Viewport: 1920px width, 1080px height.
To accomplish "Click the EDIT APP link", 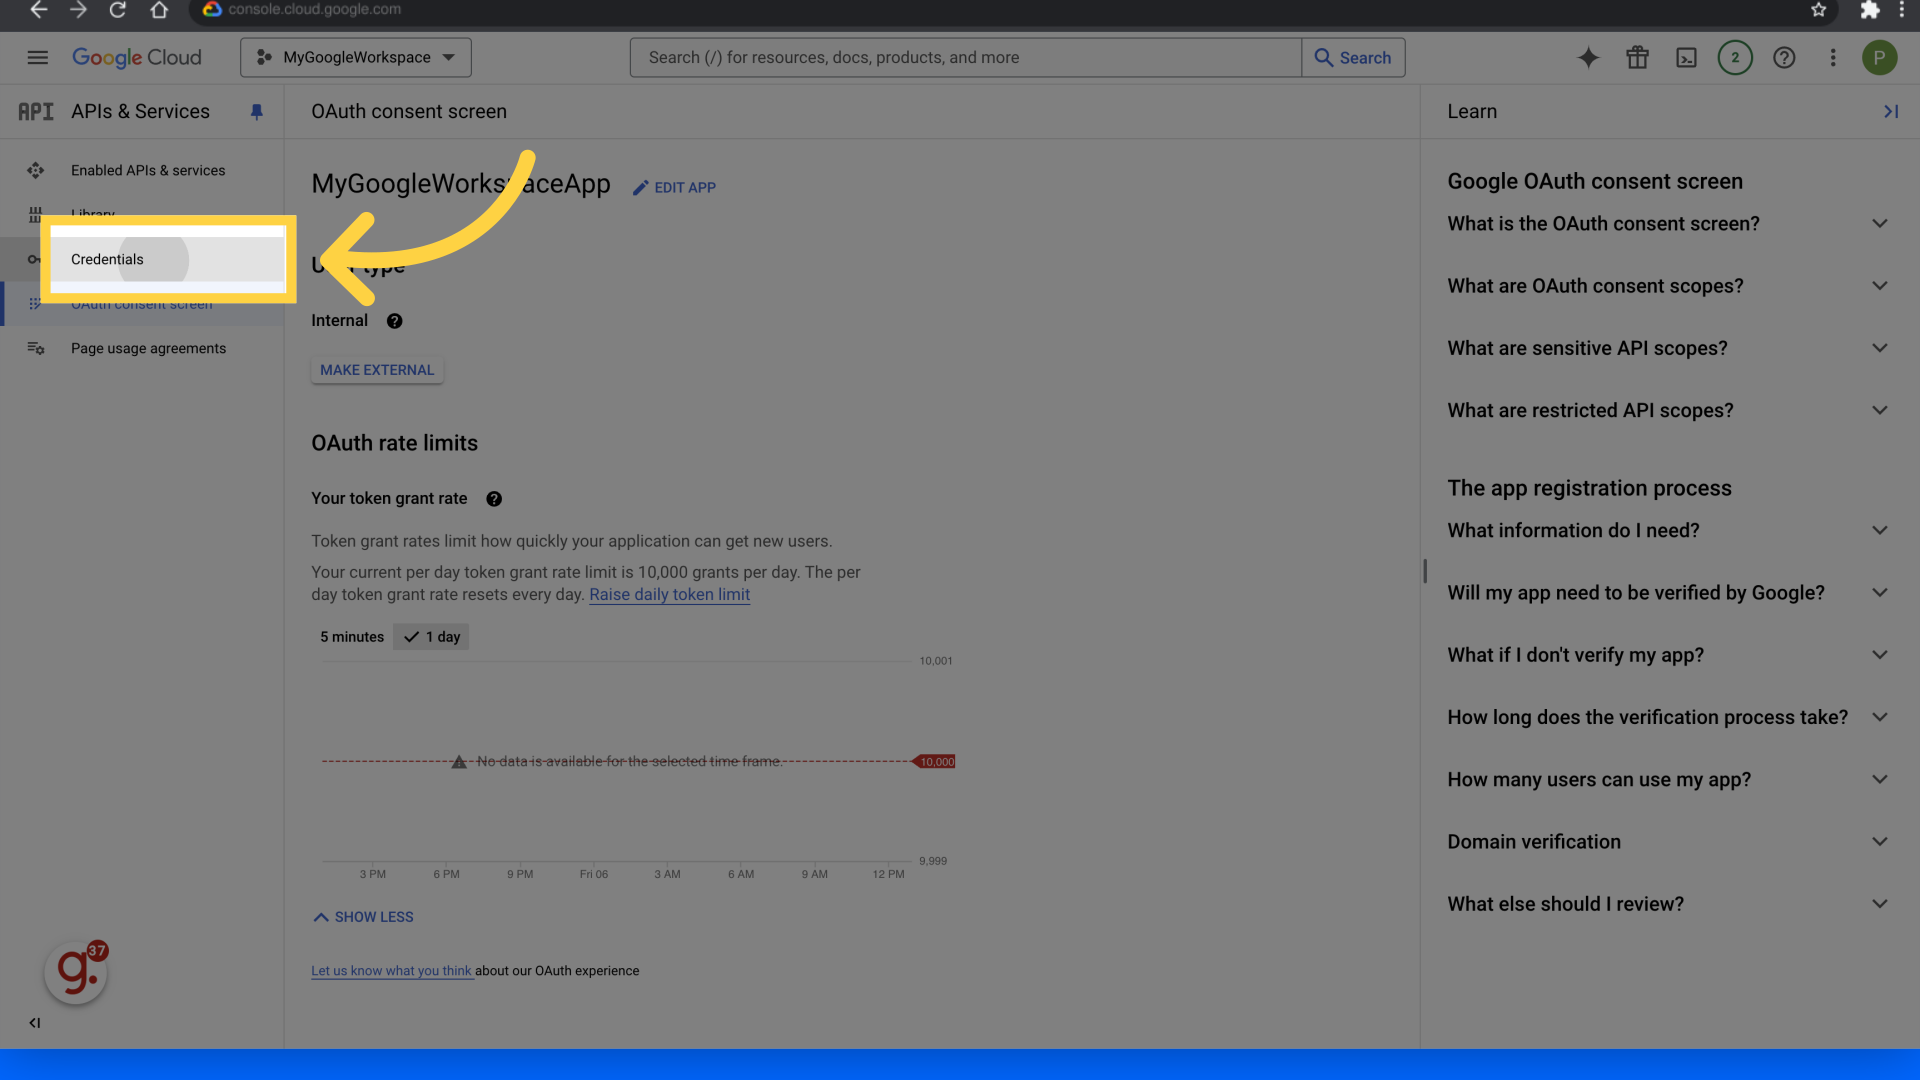I will click(674, 188).
